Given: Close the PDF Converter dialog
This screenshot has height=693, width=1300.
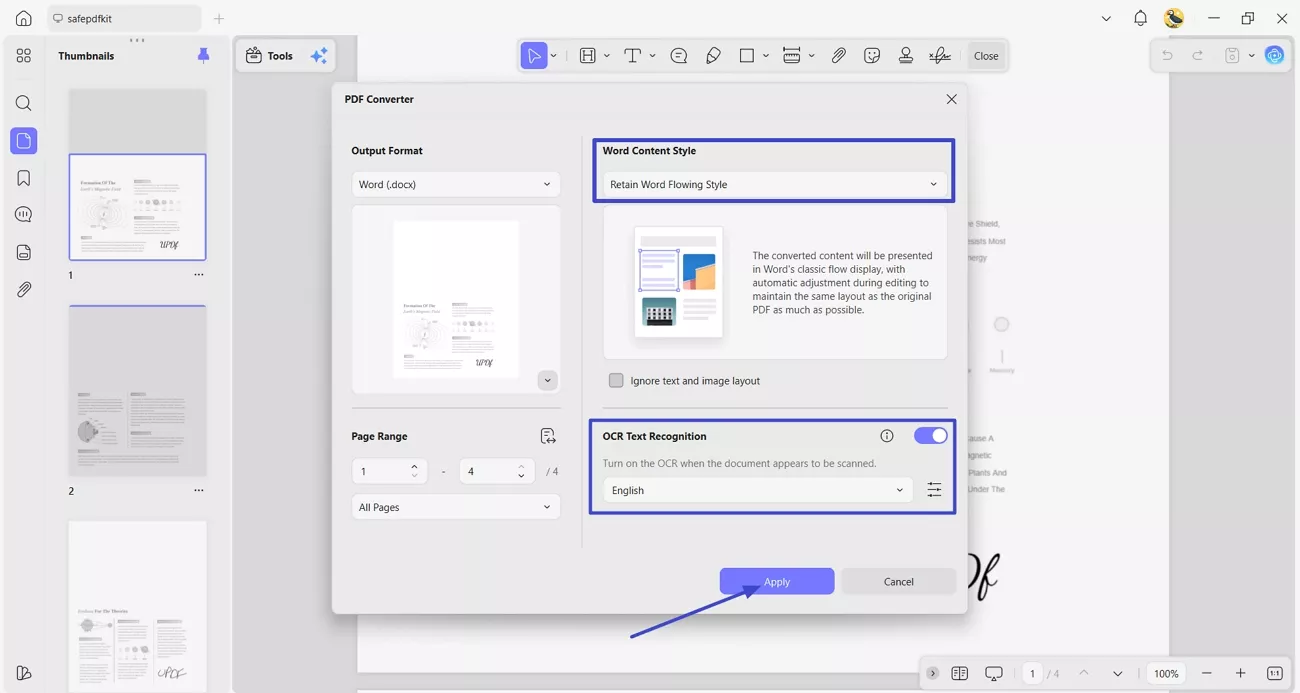Looking at the screenshot, I should [951, 99].
